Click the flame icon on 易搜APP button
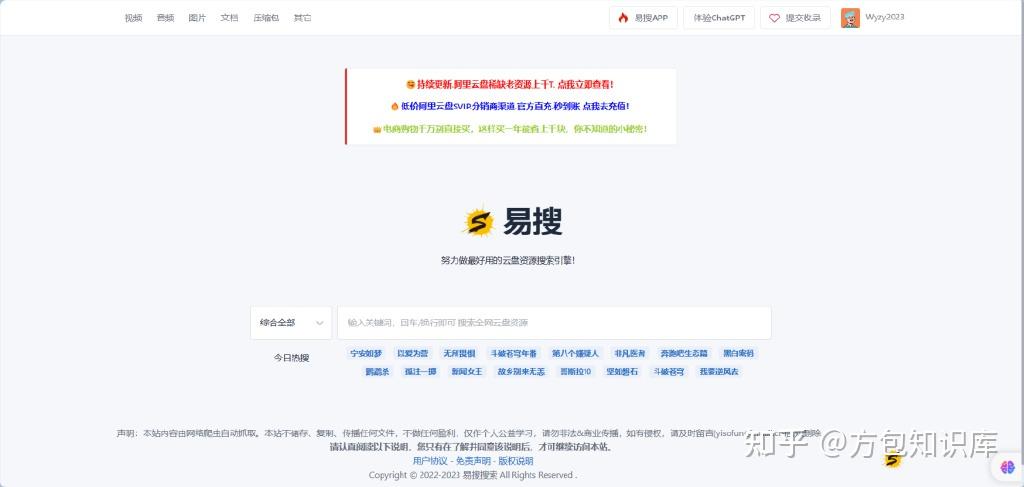The height and width of the screenshot is (487, 1024). [x=623, y=18]
